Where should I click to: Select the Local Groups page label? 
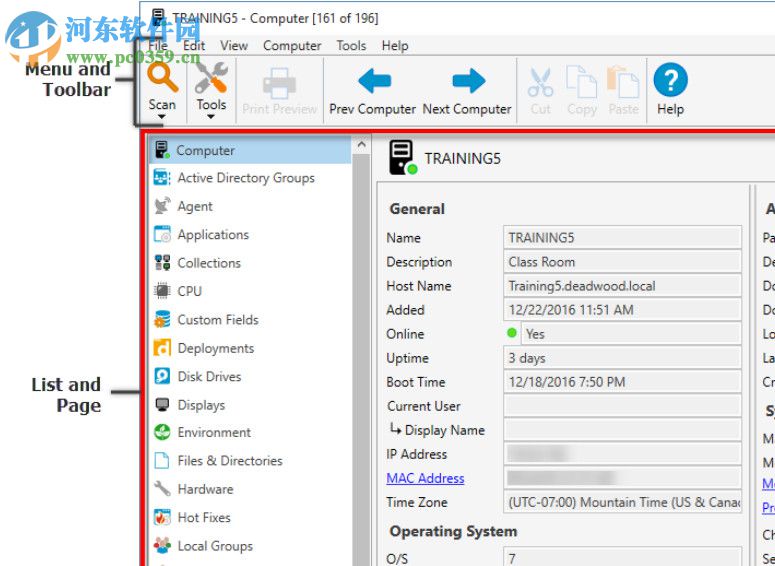(x=215, y=546)
